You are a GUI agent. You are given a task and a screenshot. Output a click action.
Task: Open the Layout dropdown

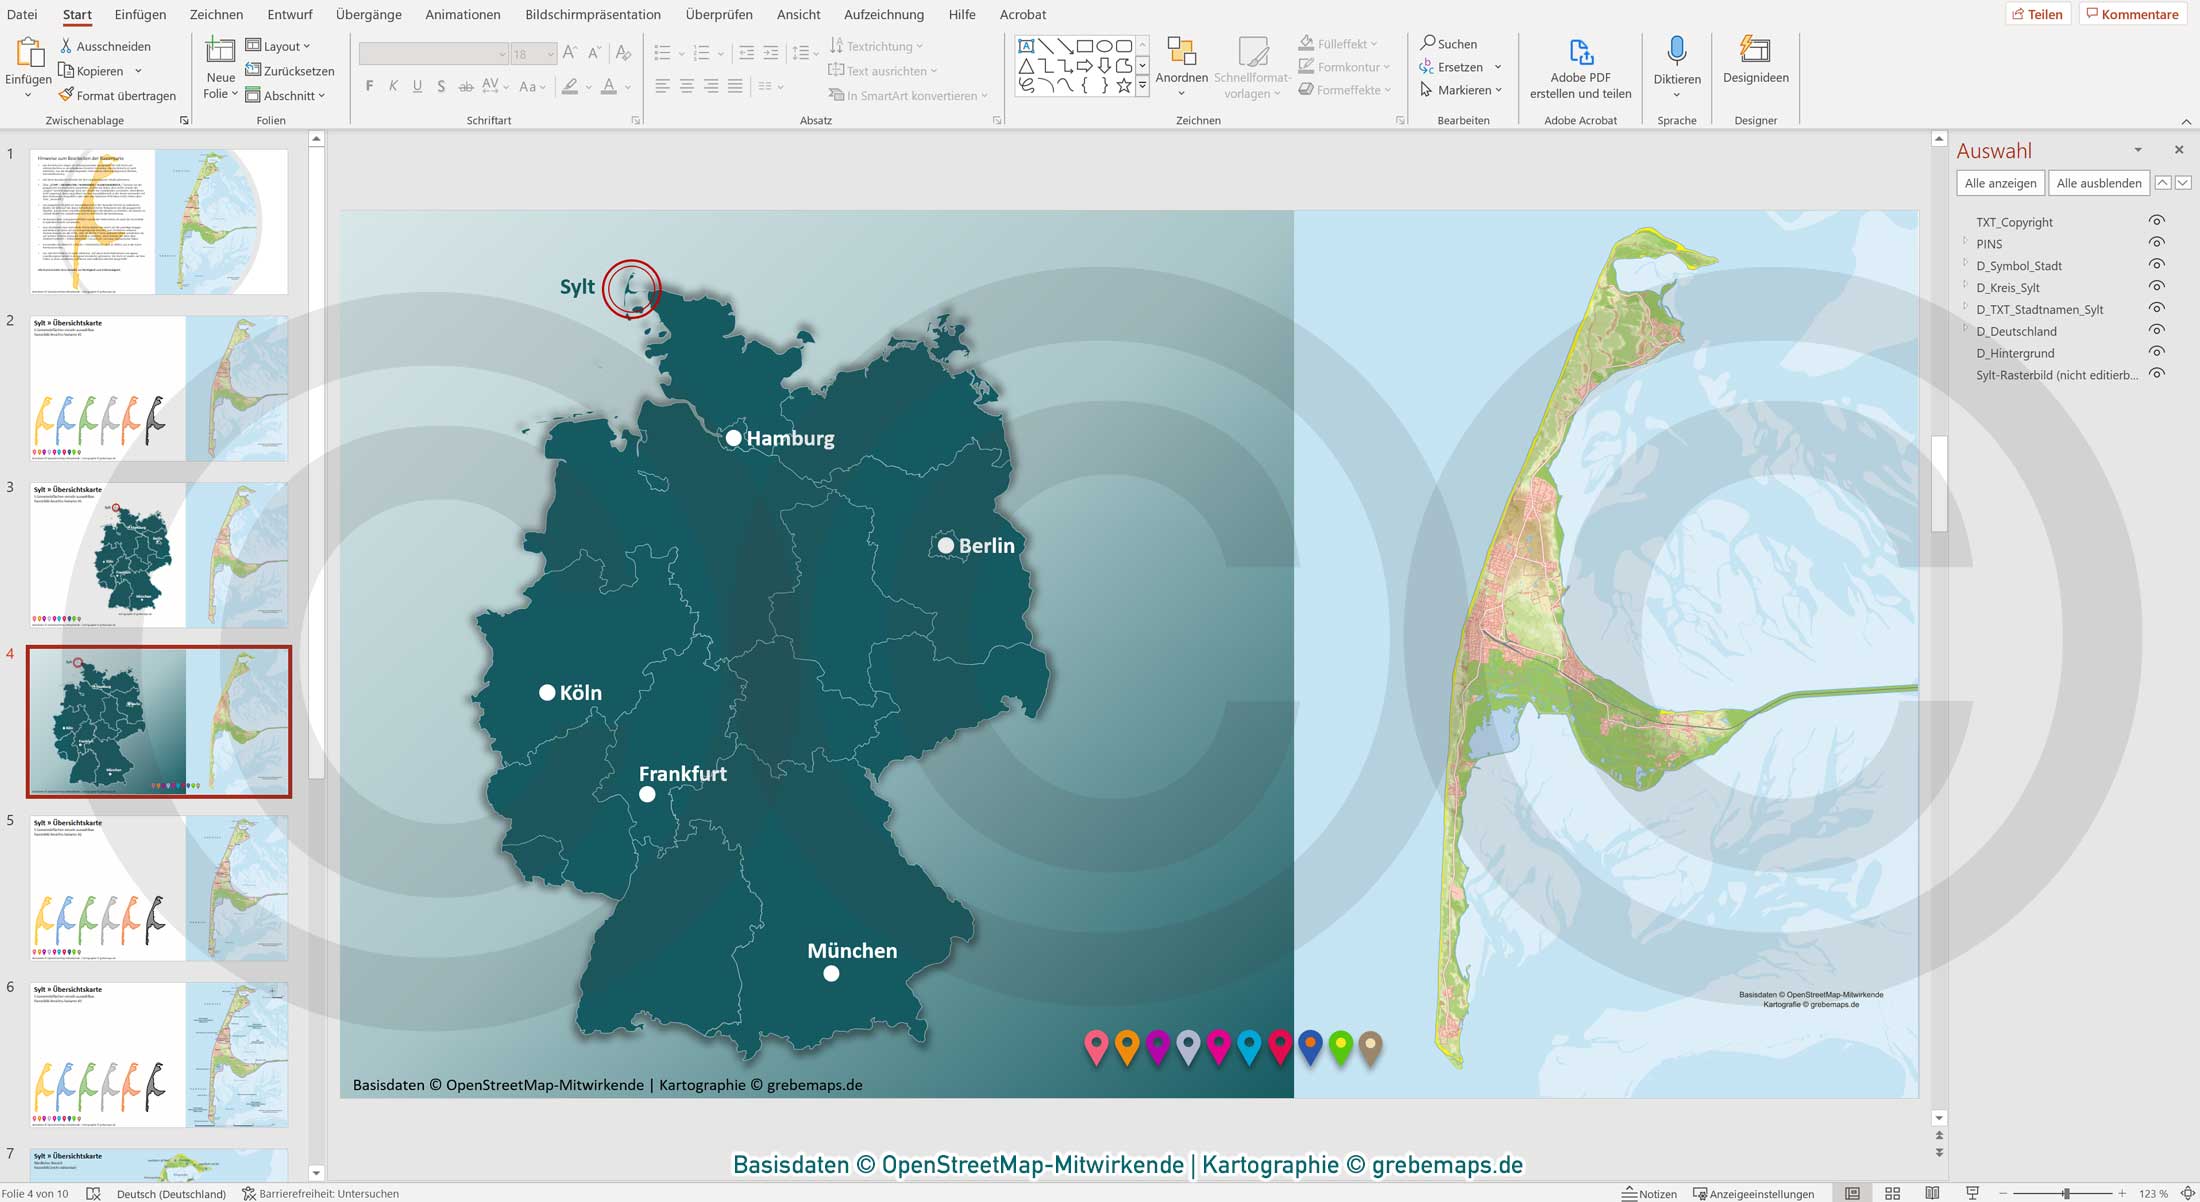[280, 45]
